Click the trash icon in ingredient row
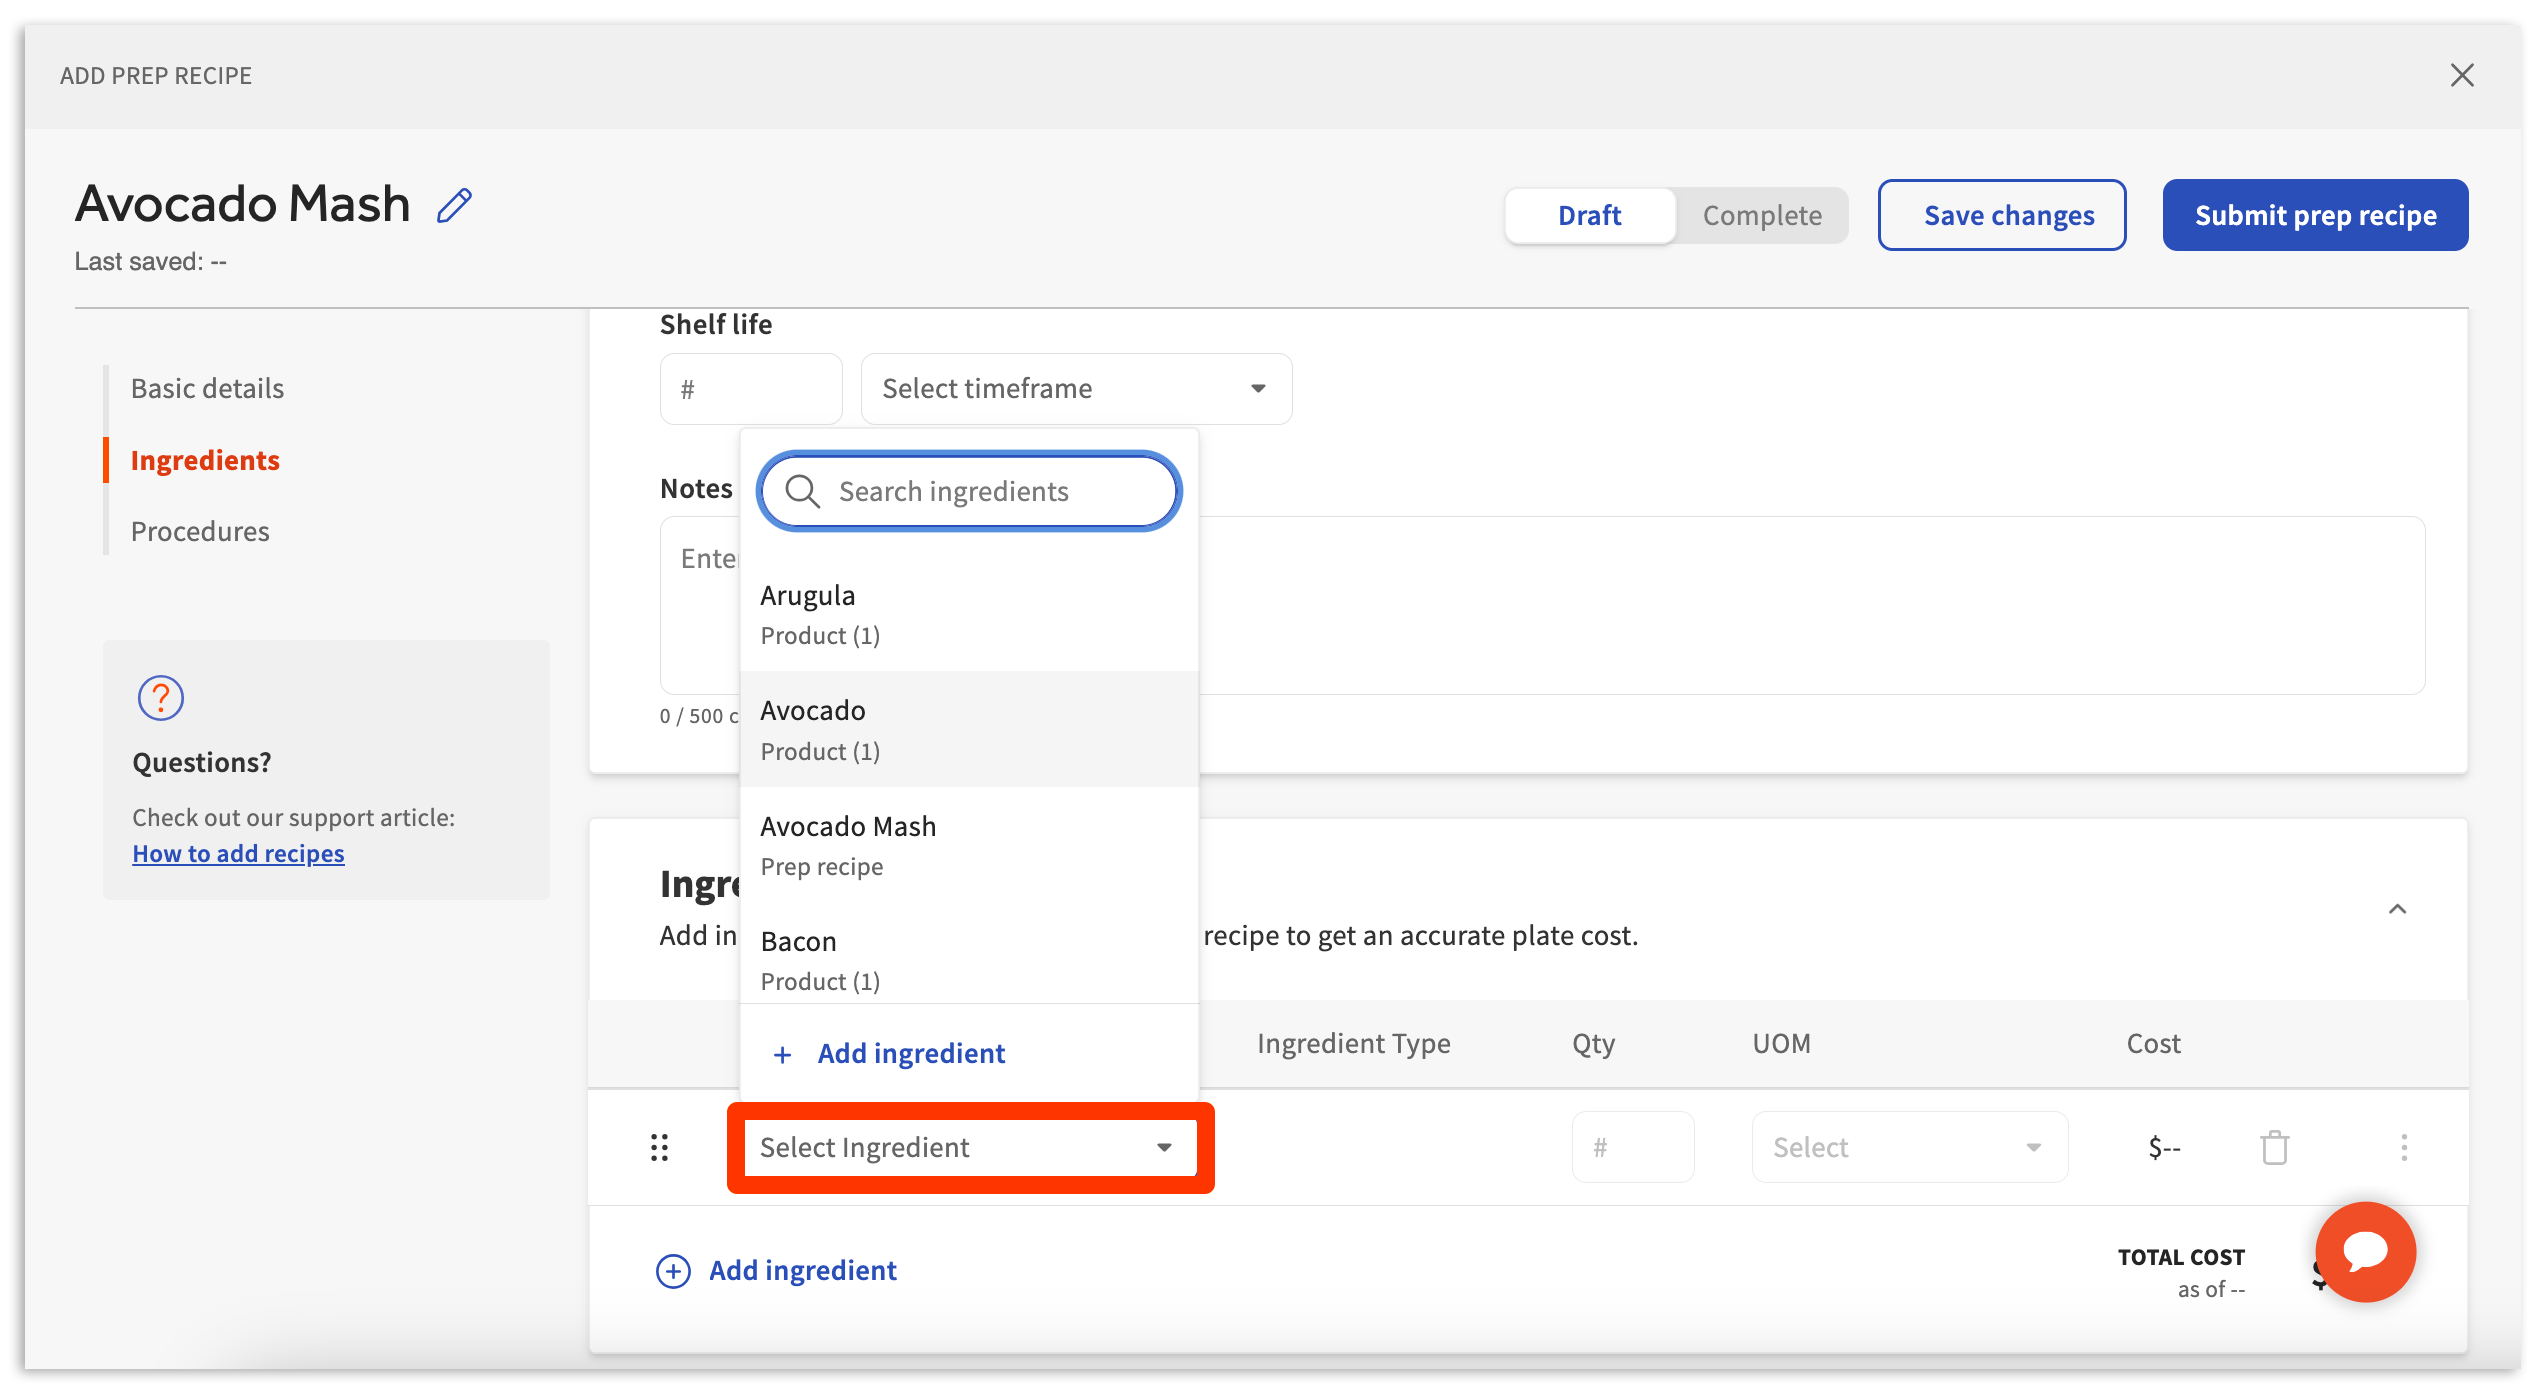The width and height of the screenshot is (2546, 1394). point(2274,1147)
